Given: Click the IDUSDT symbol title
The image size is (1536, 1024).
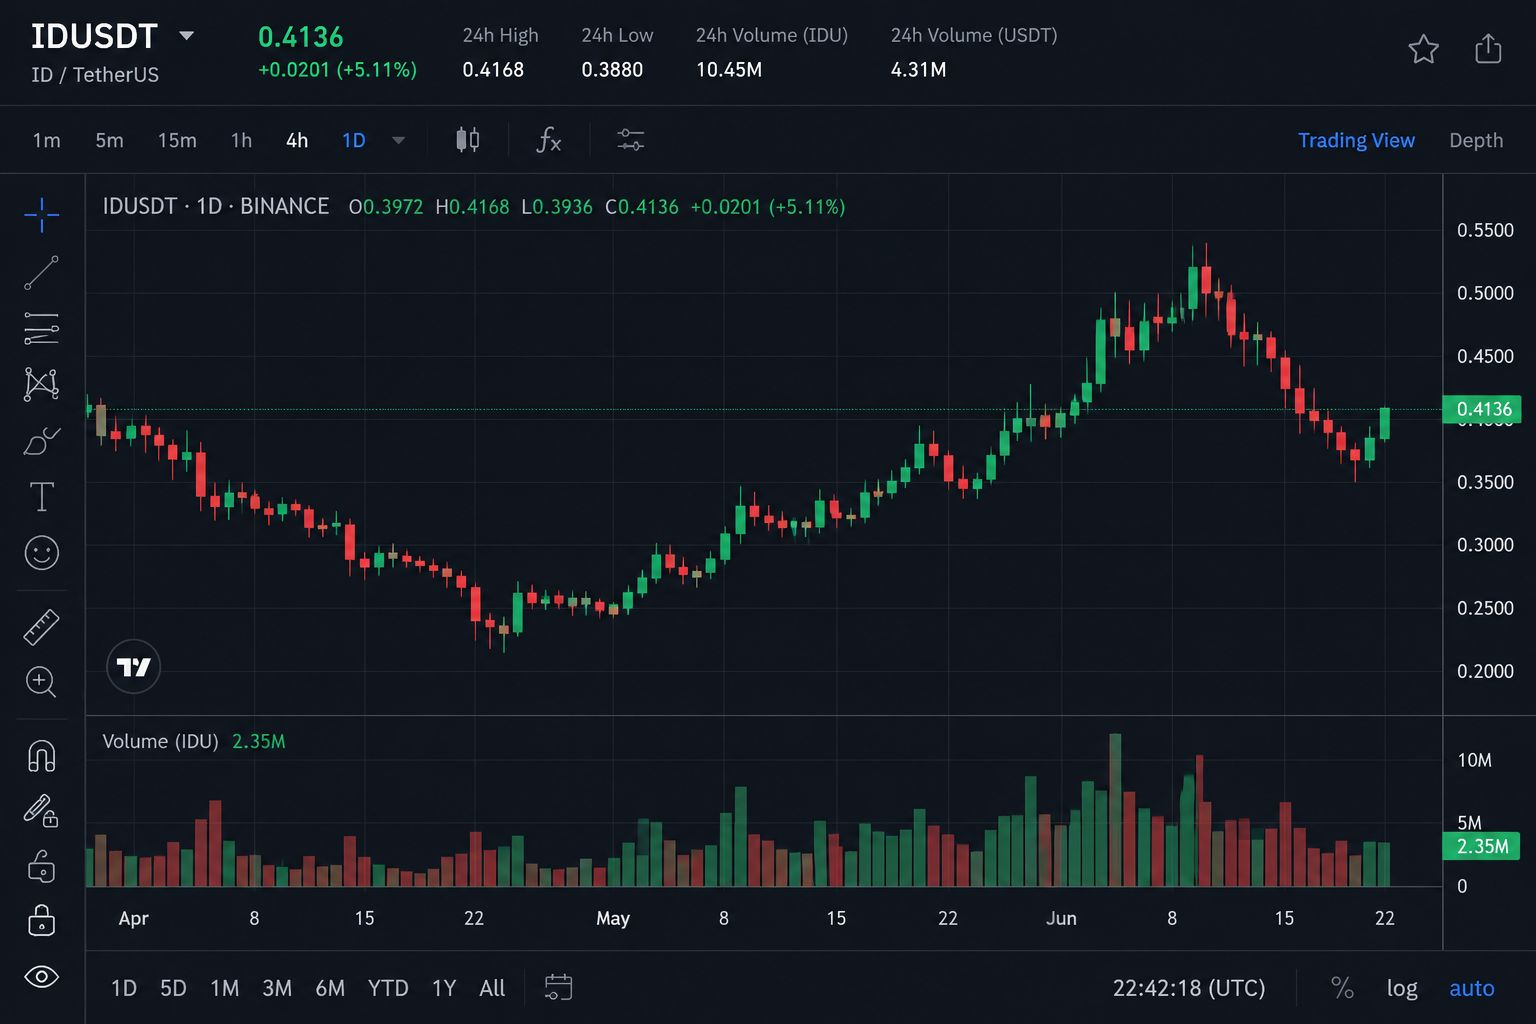Looking at the screenshot, I should pos(94,36).
